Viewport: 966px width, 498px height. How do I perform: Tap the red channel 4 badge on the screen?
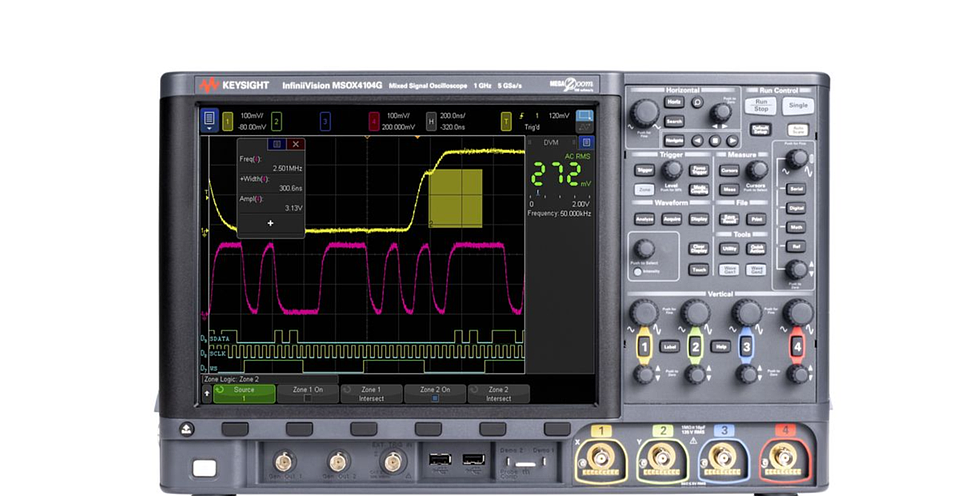coord(373,121)
